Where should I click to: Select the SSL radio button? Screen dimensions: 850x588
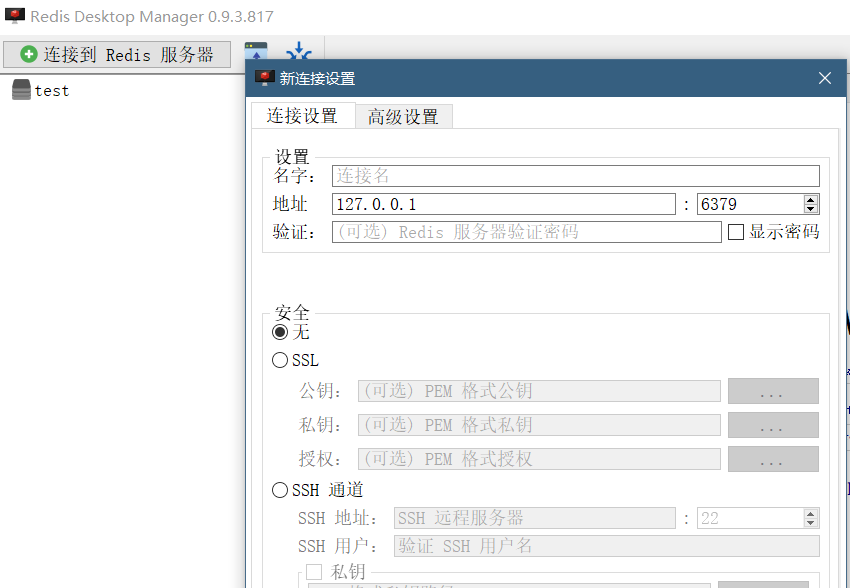point(280,360)
